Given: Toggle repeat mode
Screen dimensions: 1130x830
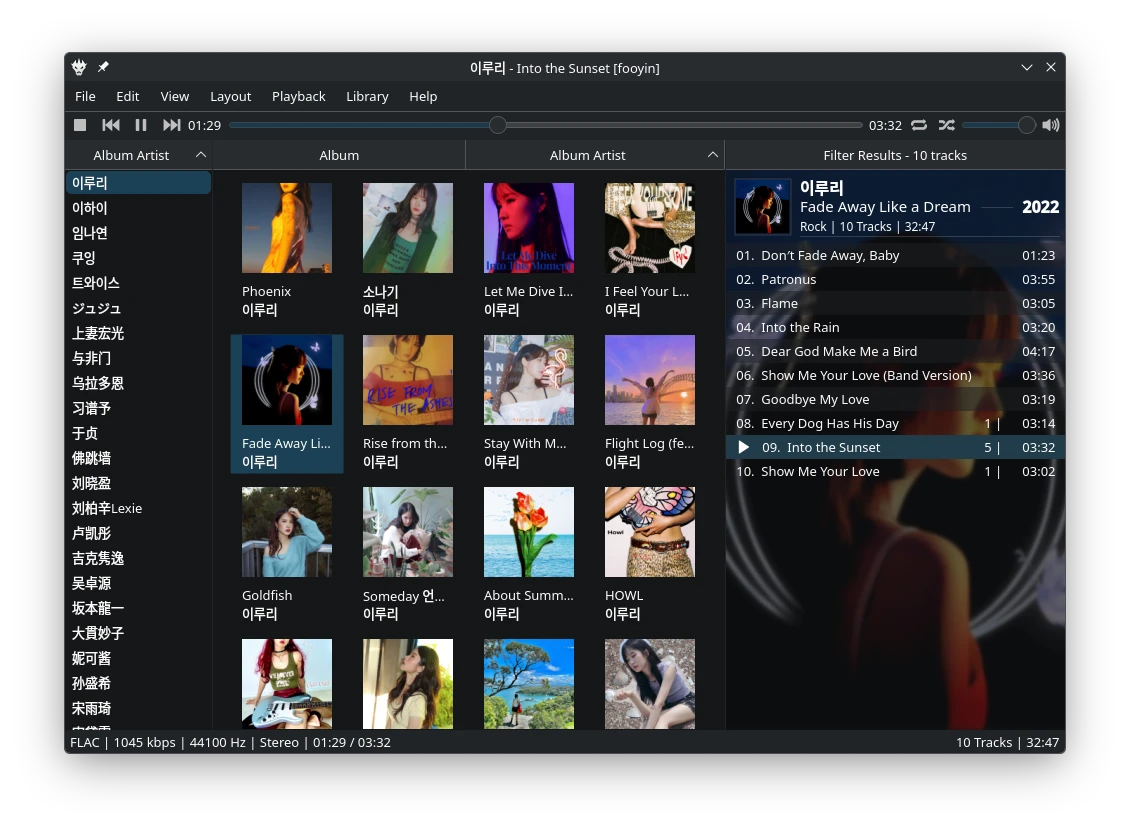Looking at the screenshot, I should 919,125.
